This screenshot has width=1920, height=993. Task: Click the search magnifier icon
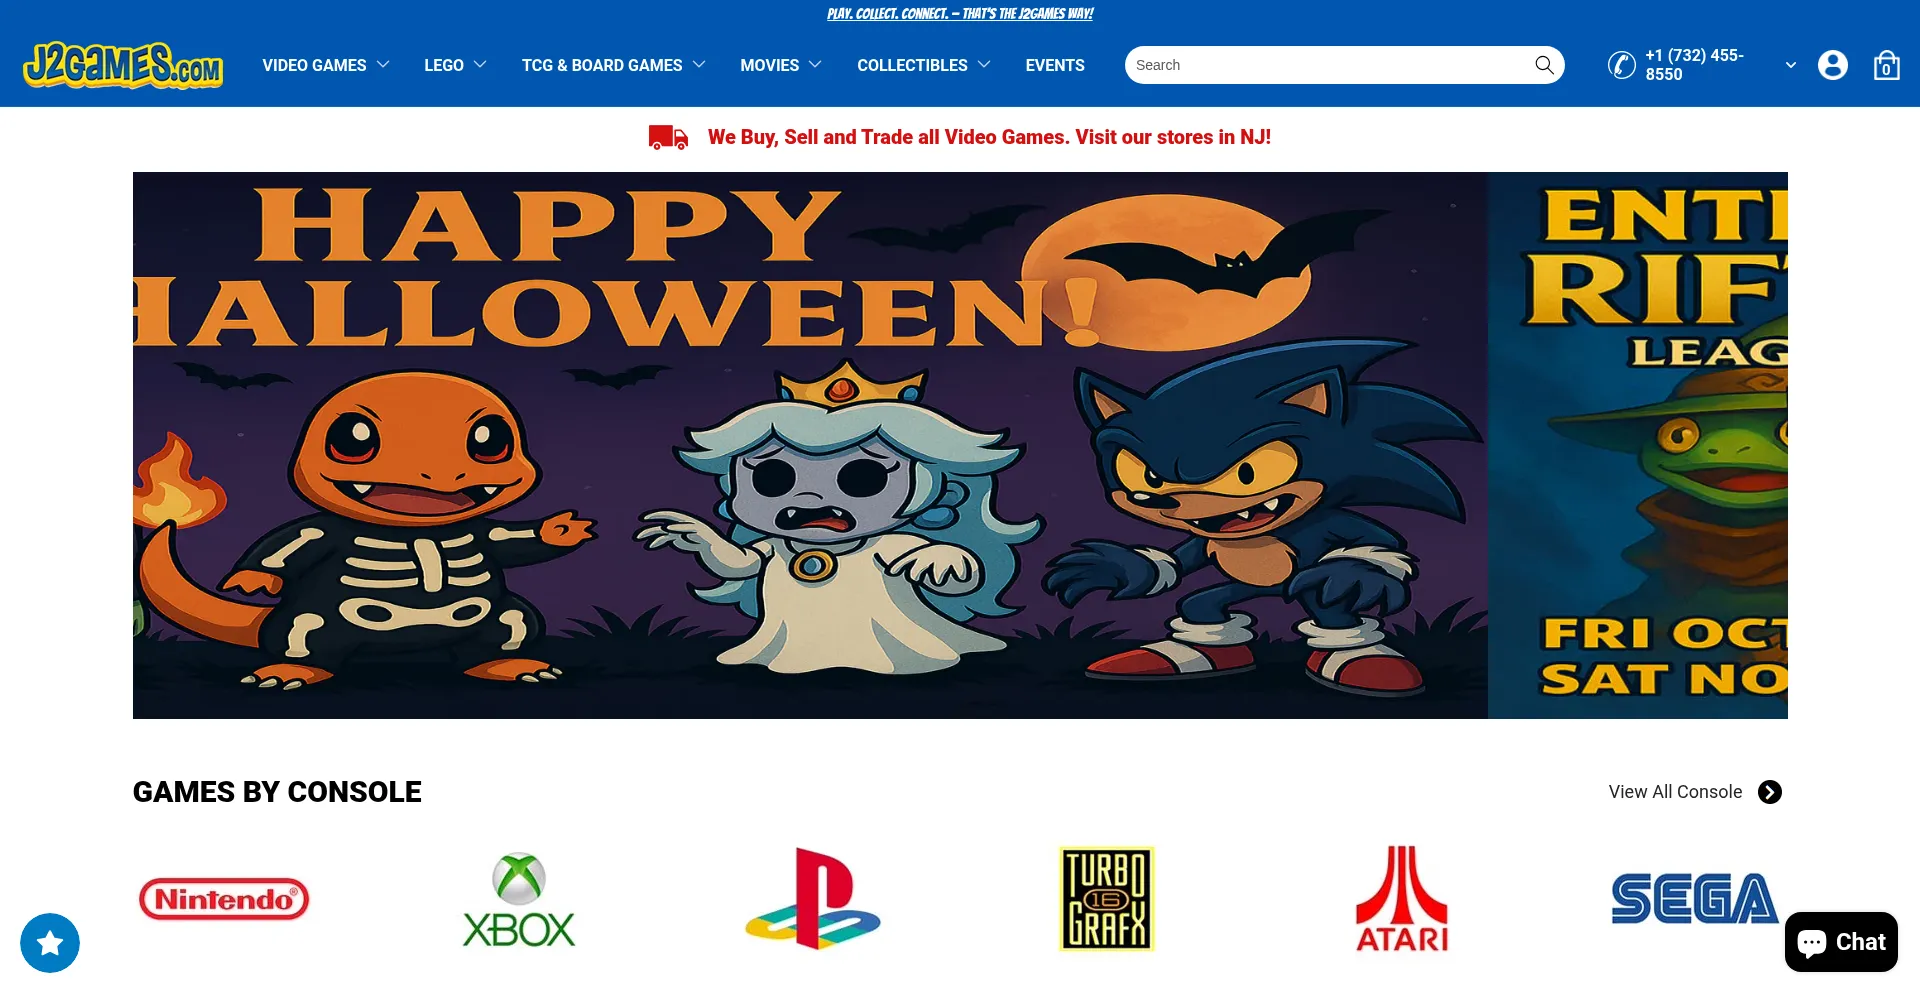(1544, 65)
